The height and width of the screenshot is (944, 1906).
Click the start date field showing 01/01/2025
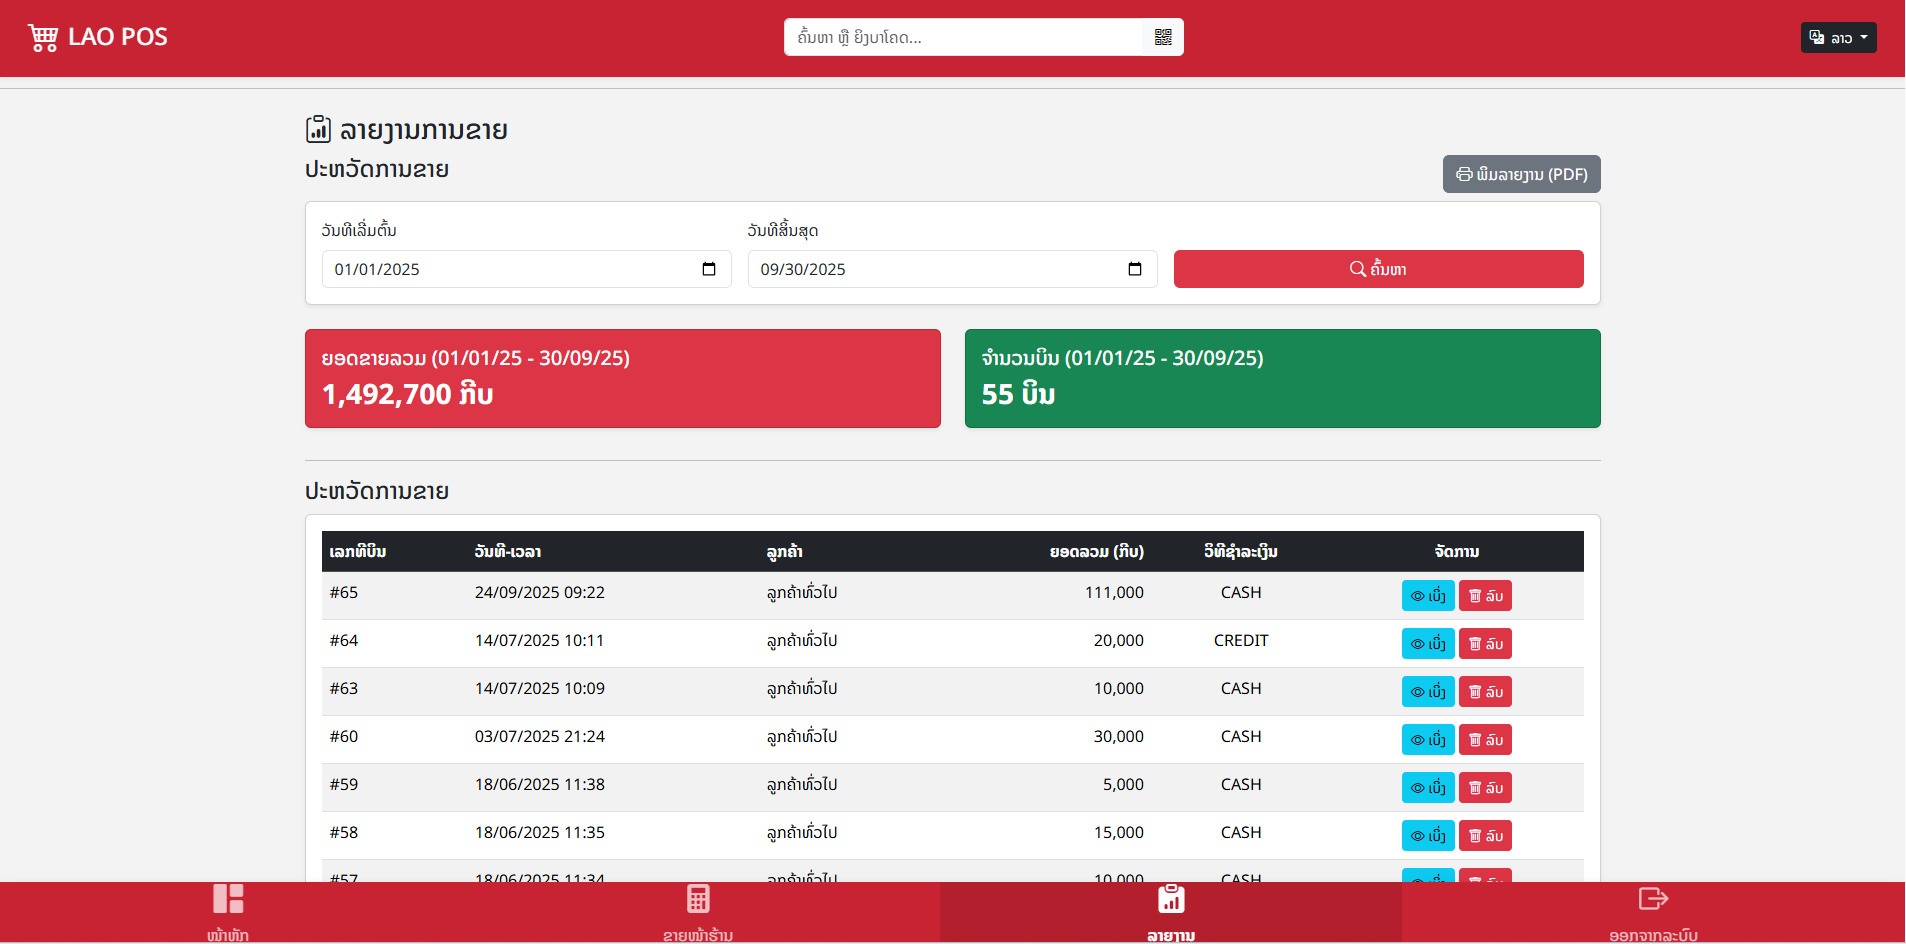point(510,269)
